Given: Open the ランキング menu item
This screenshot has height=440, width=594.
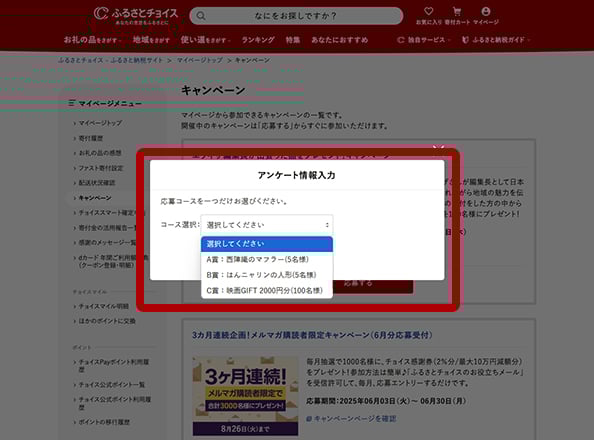Looking at the screenshot, I should click(x=258, y=40).
